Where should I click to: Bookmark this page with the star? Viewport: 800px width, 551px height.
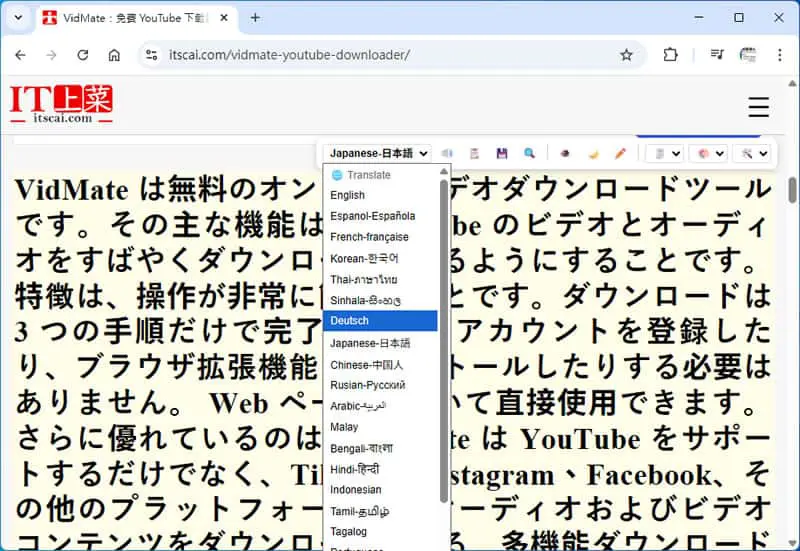tap(626, 55)
